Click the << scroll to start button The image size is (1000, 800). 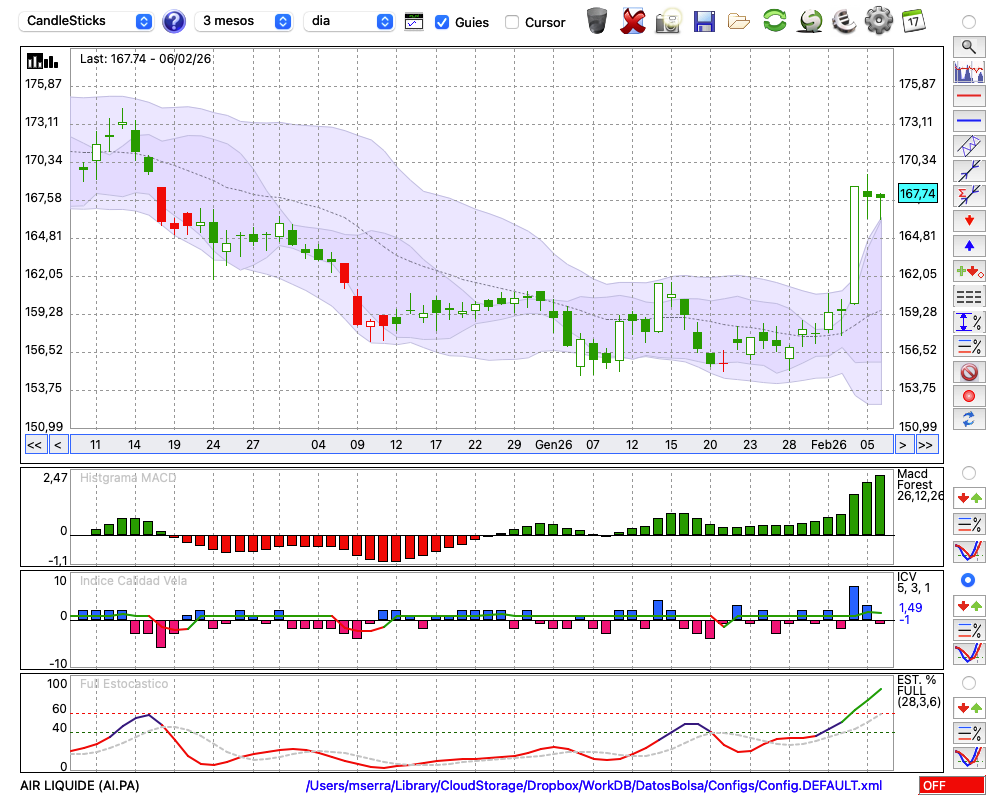point(34,445)
